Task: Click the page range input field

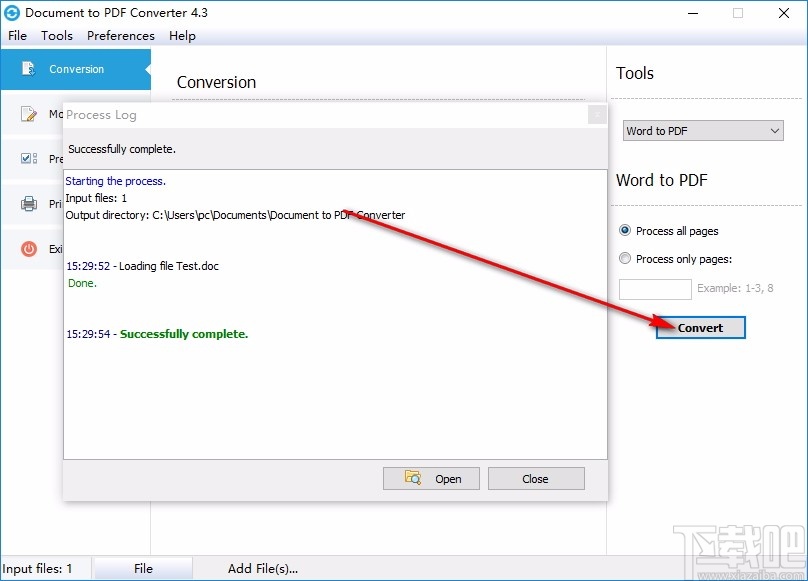Action: 655,288
